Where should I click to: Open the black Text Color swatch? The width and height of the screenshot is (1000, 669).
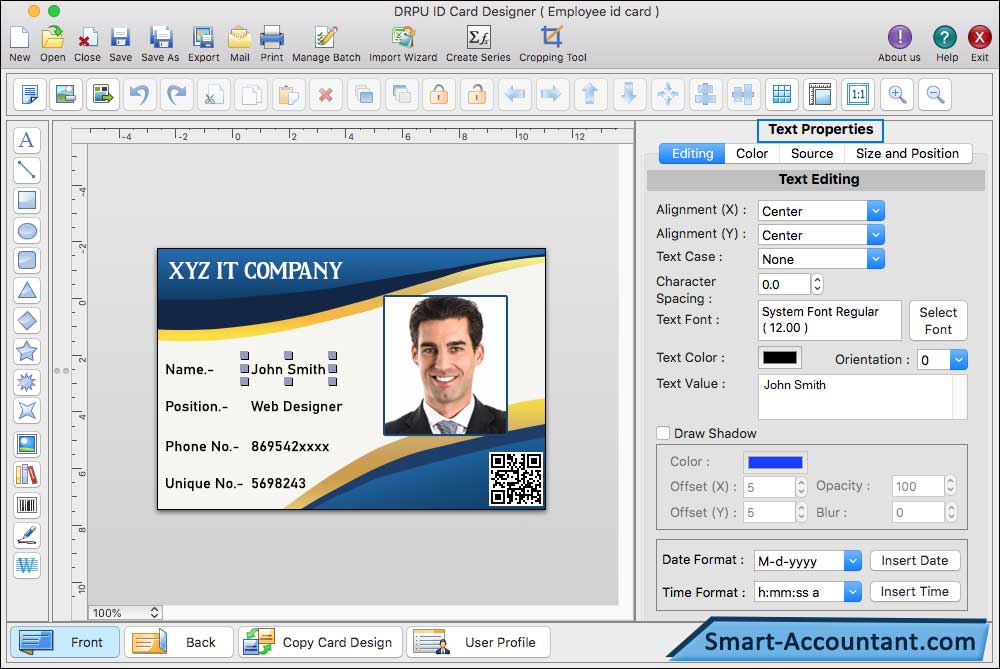(780, 358)
